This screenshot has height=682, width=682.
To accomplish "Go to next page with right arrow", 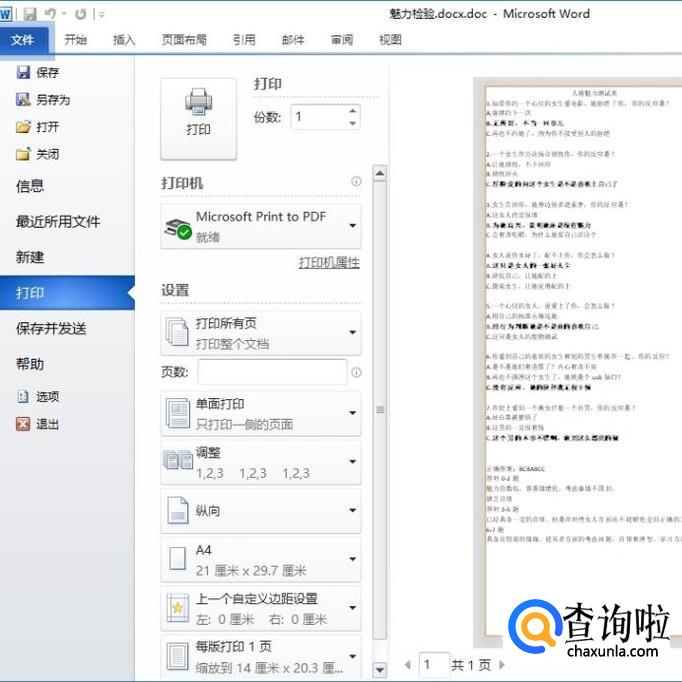I will [x=502, y=665].
